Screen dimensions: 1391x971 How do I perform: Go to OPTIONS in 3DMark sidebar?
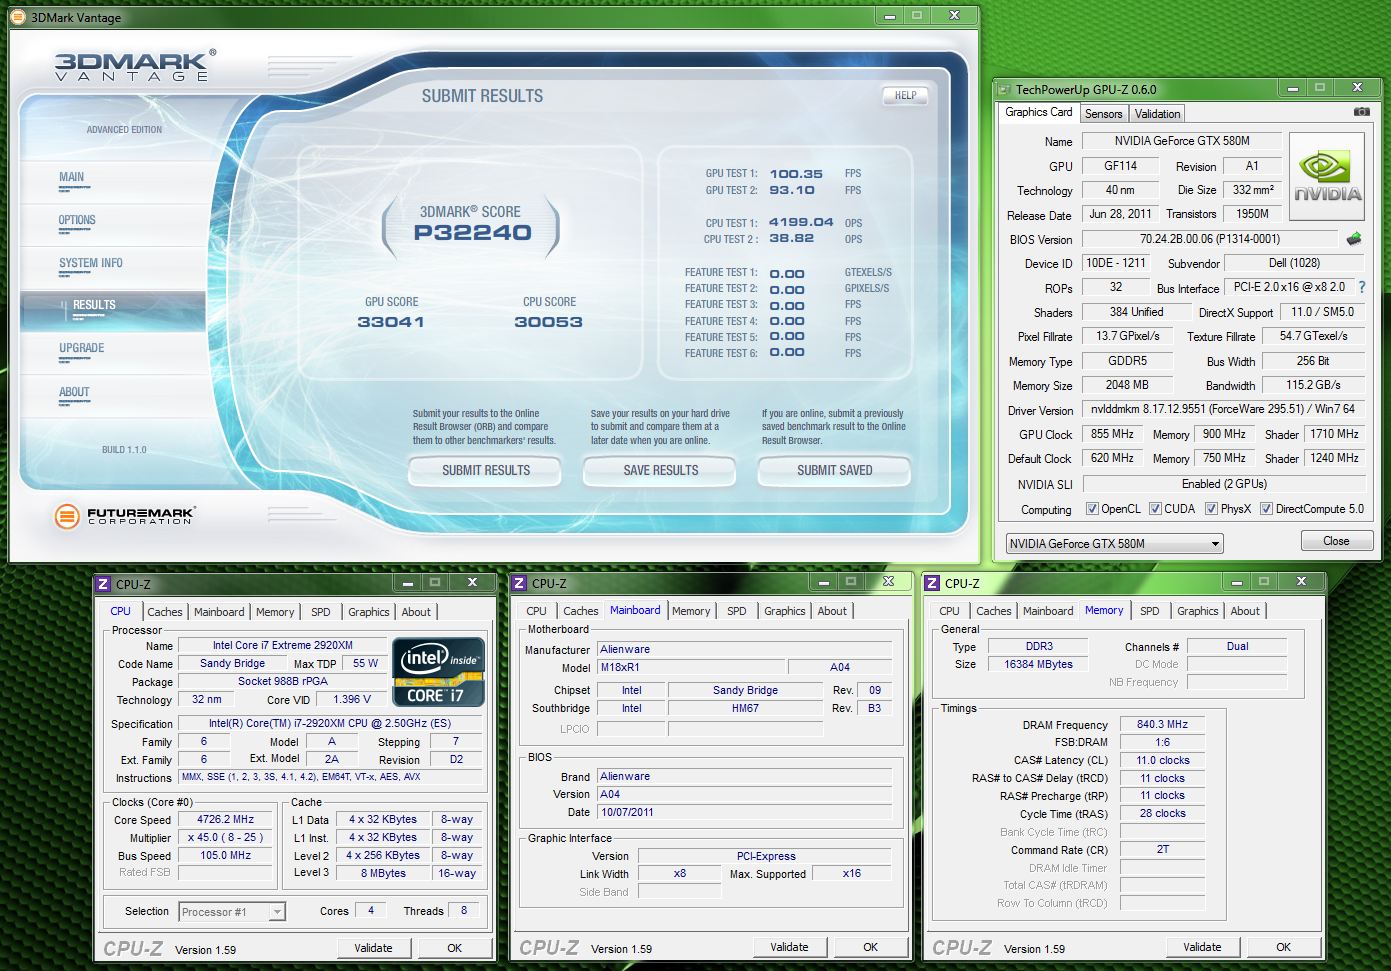point(77,220)
